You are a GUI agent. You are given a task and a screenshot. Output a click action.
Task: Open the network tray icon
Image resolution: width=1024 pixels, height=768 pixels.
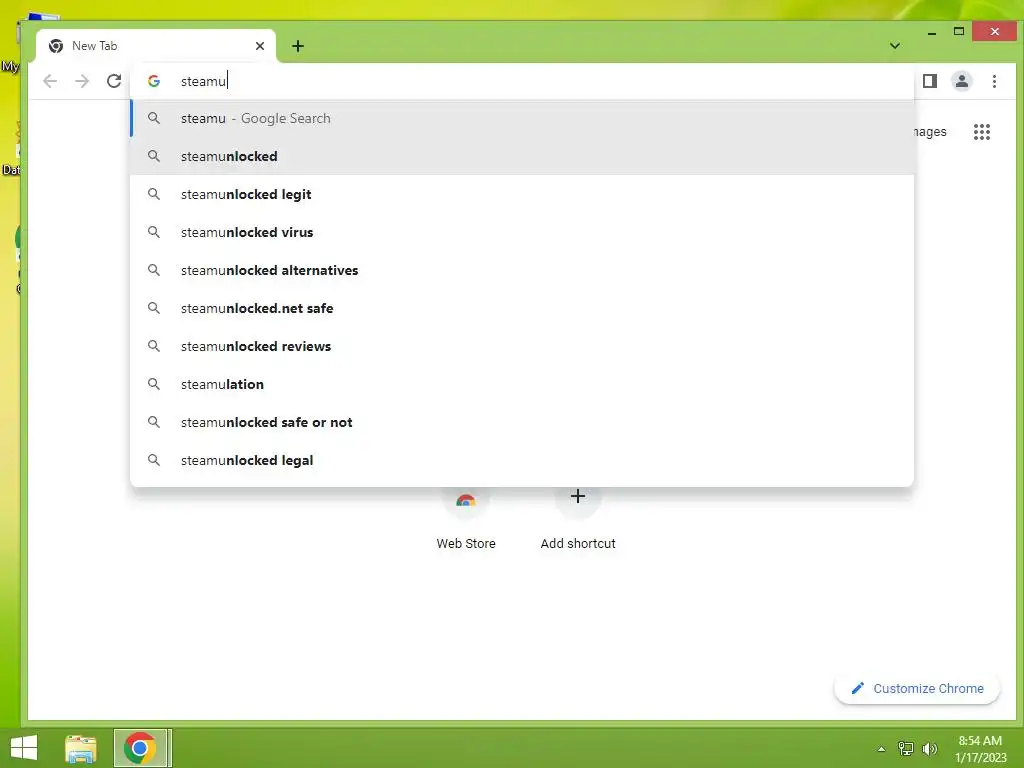(x=906, y=748)
